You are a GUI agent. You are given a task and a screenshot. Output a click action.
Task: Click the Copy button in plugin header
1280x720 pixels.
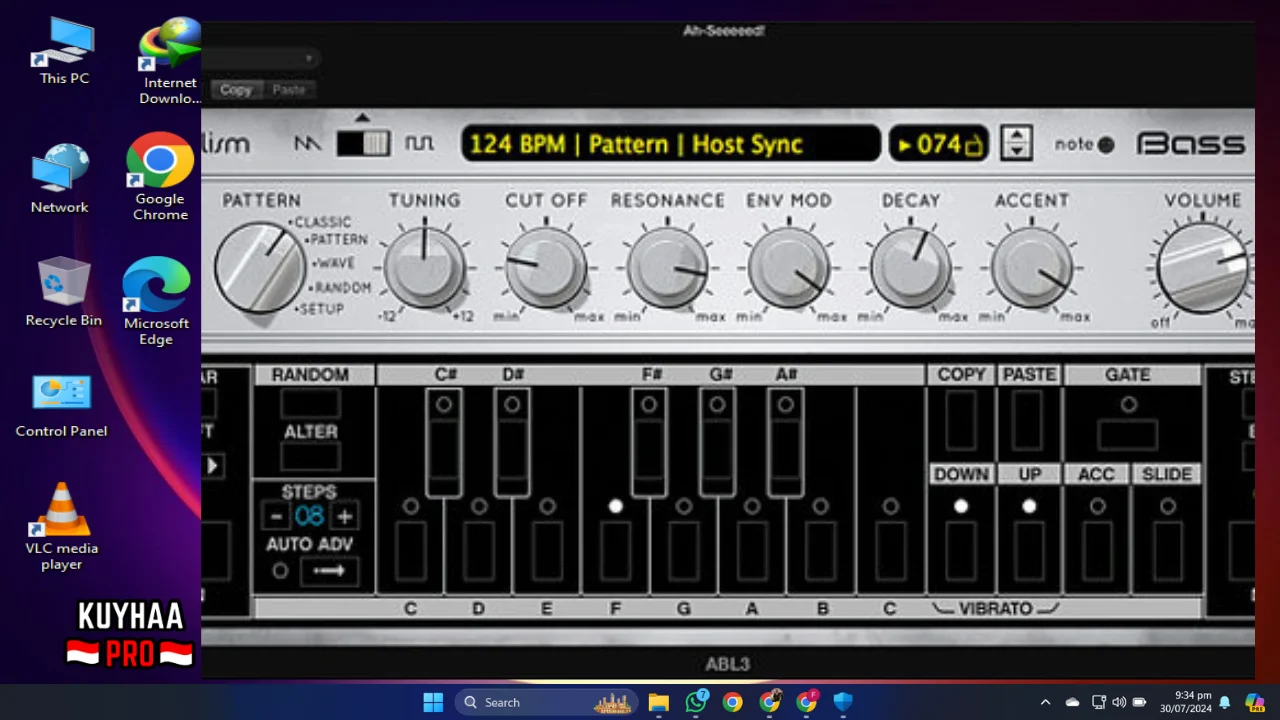236,89
